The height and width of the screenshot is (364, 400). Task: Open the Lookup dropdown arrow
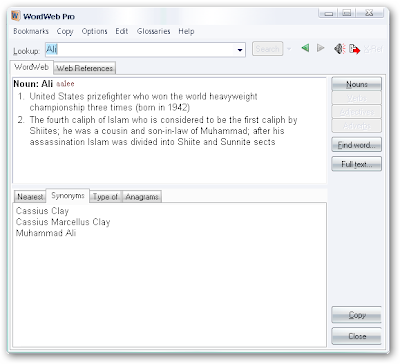click(240, 50)
